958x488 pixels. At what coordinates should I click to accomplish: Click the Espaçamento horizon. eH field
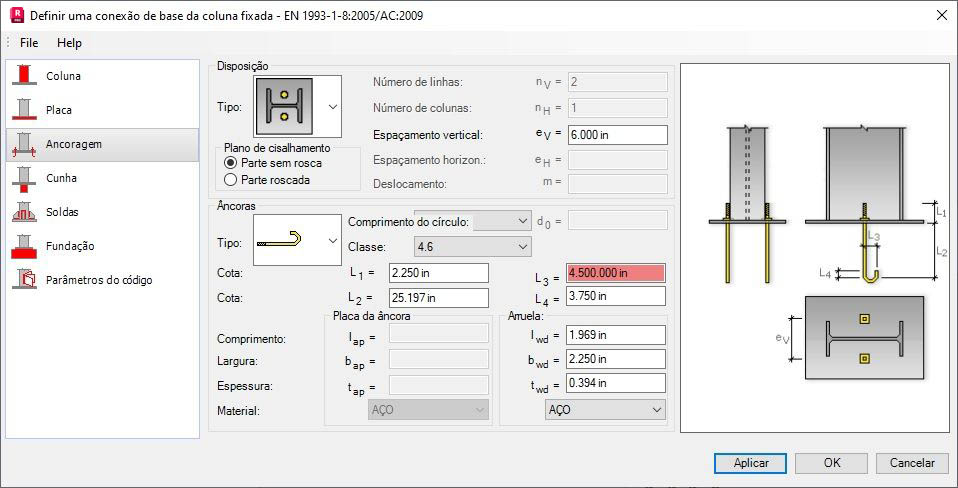(x=617, y=160)
